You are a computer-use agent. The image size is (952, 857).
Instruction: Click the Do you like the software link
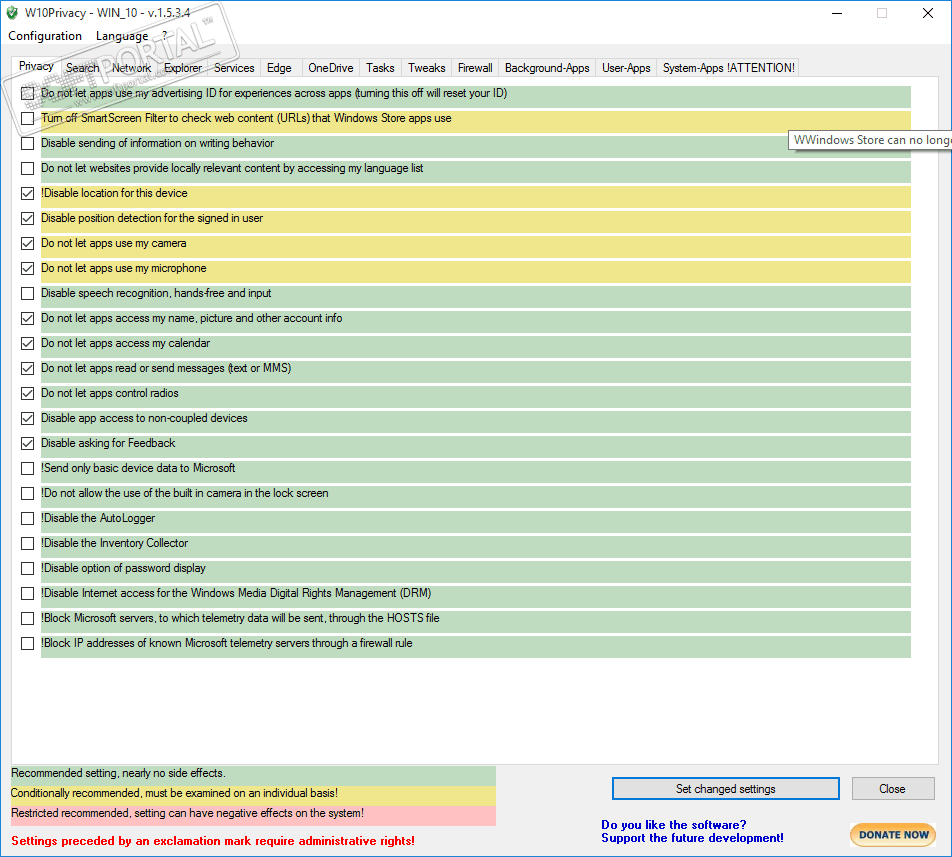673,824
